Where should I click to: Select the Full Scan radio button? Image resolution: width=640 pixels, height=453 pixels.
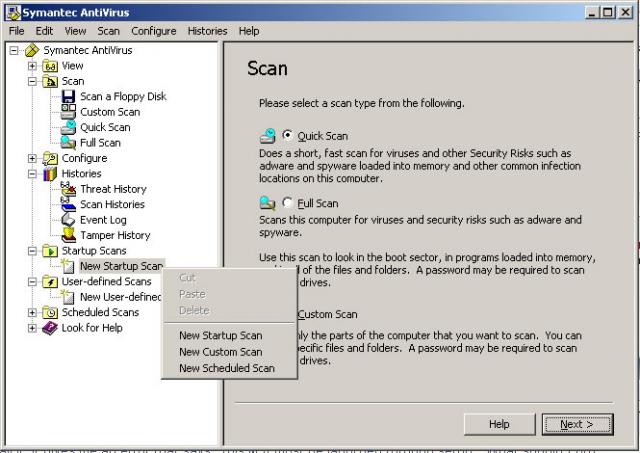click(287, 202)
